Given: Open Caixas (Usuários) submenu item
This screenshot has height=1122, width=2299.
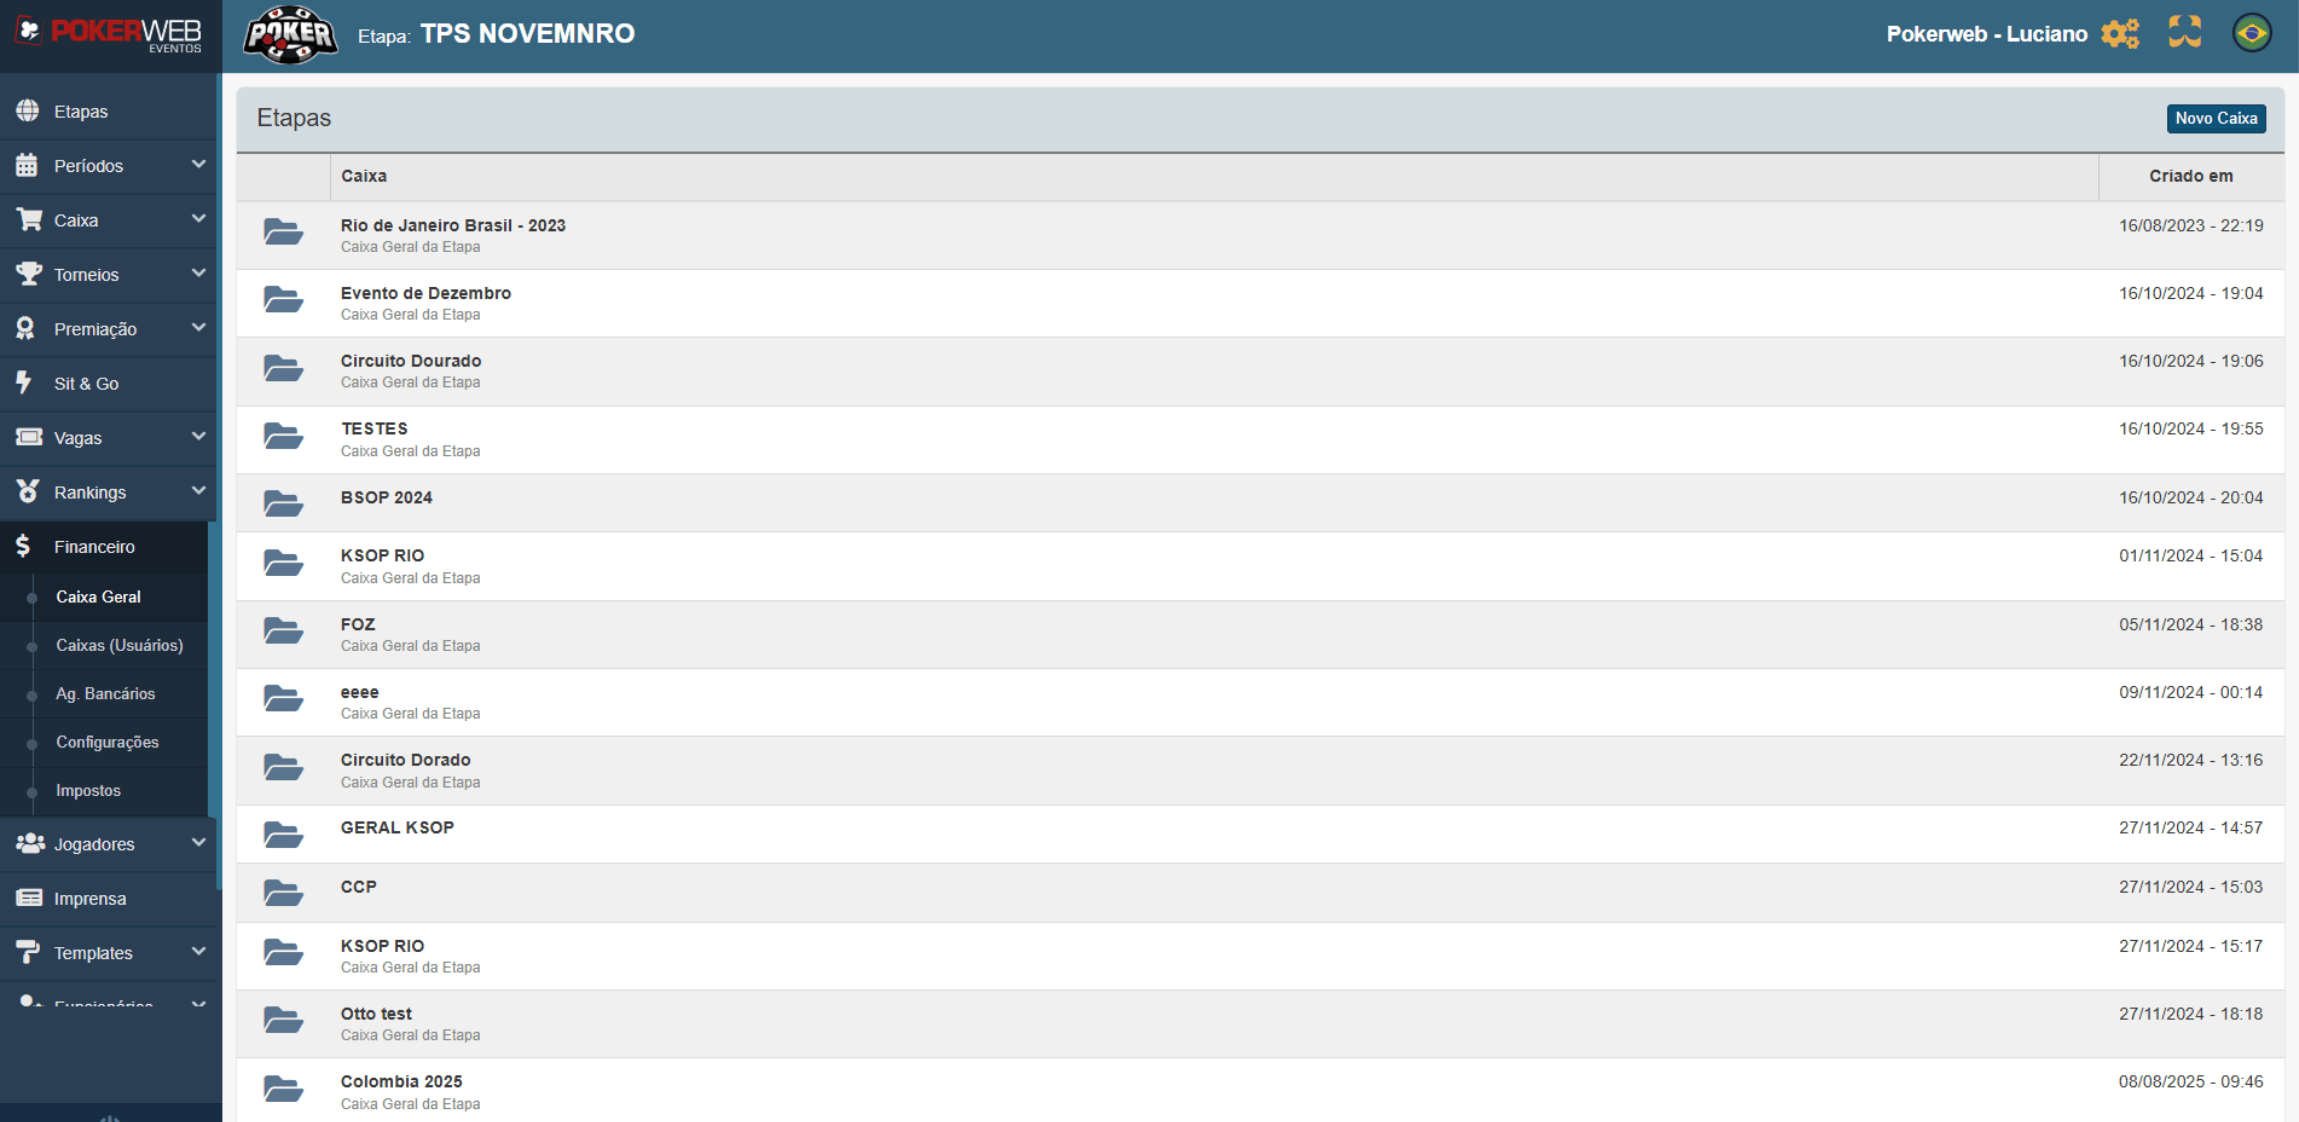Looking at the screenshot, I should pyautogui.click(x=119, y=645).
